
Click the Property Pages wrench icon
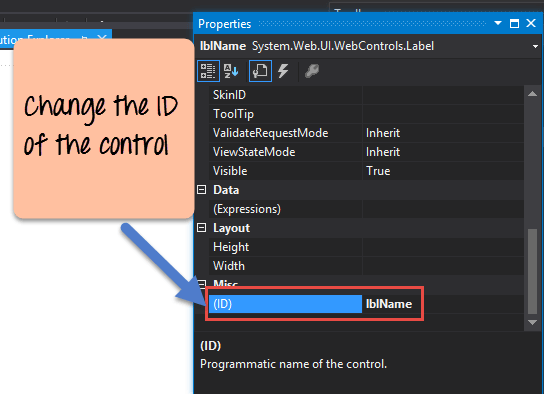312,71
